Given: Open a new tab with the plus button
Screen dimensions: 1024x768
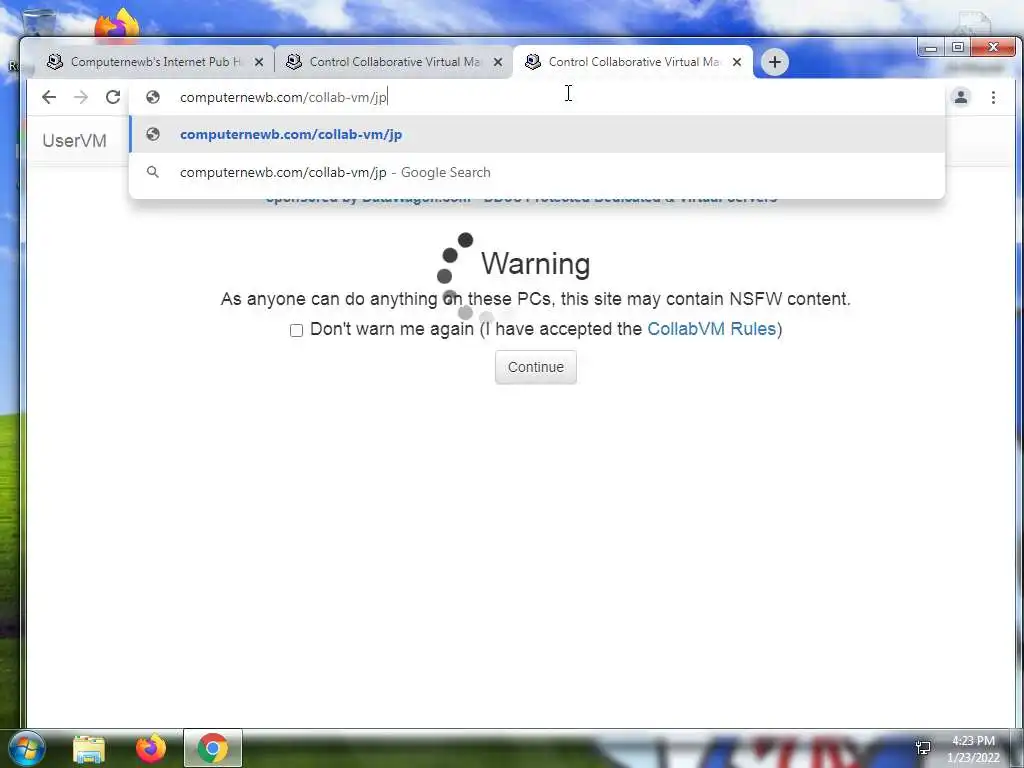Looking at the screenshot, I should [775, 62].
